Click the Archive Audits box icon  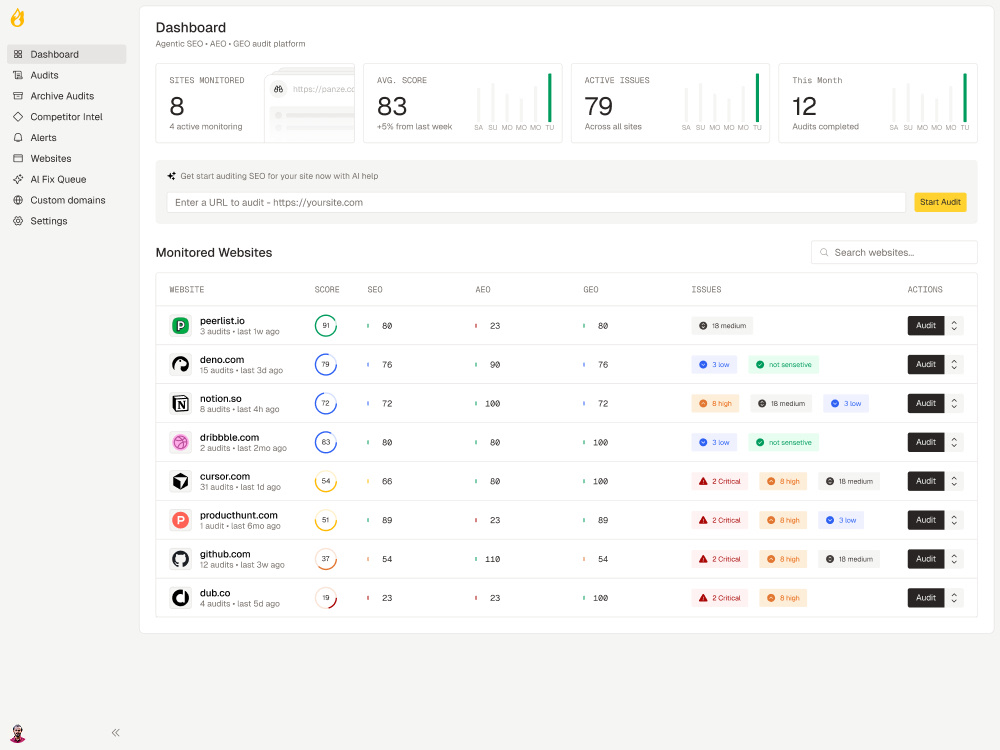18,96
